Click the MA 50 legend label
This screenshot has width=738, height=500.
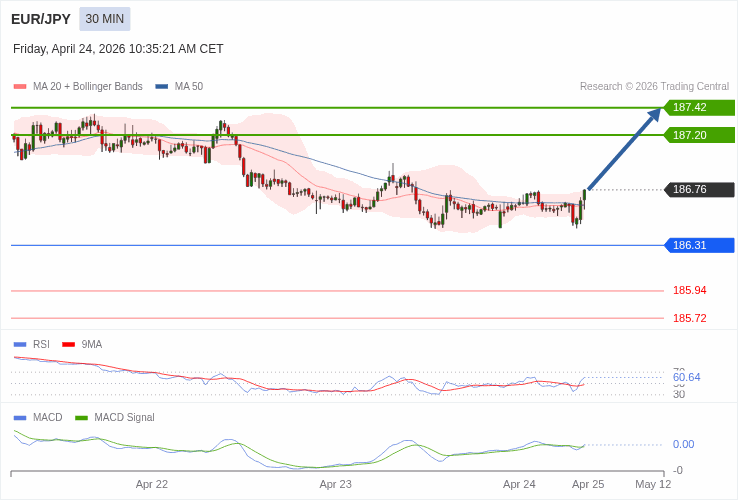click(x=189, y=87)
